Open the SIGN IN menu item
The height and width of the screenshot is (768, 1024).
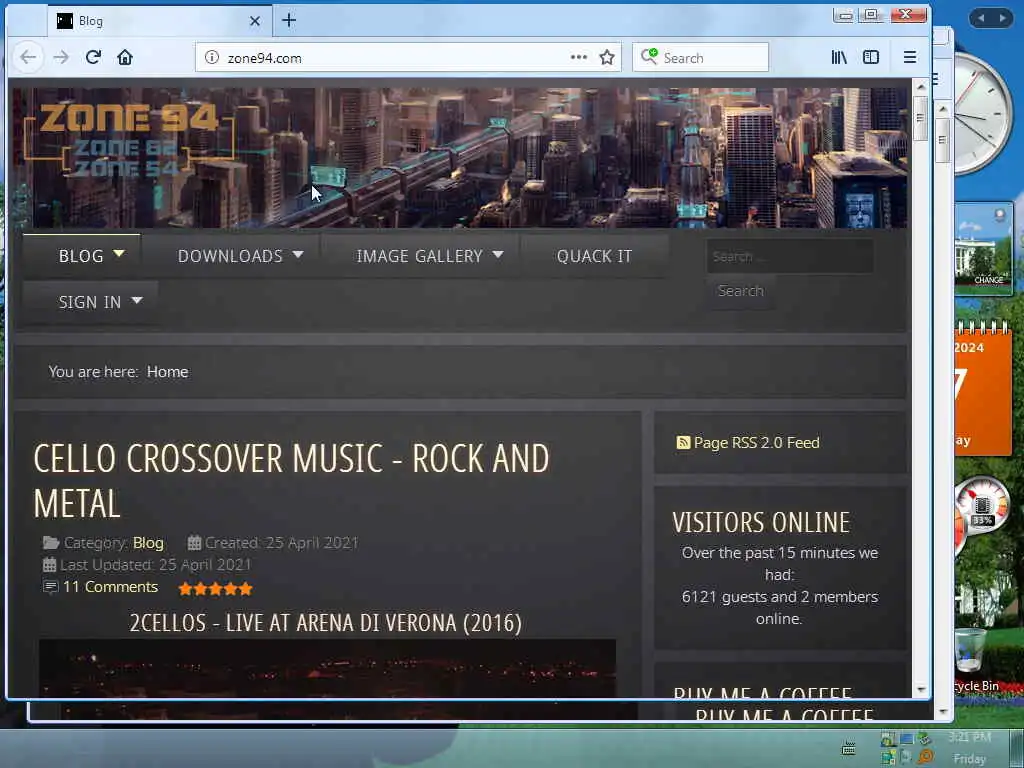89,302
